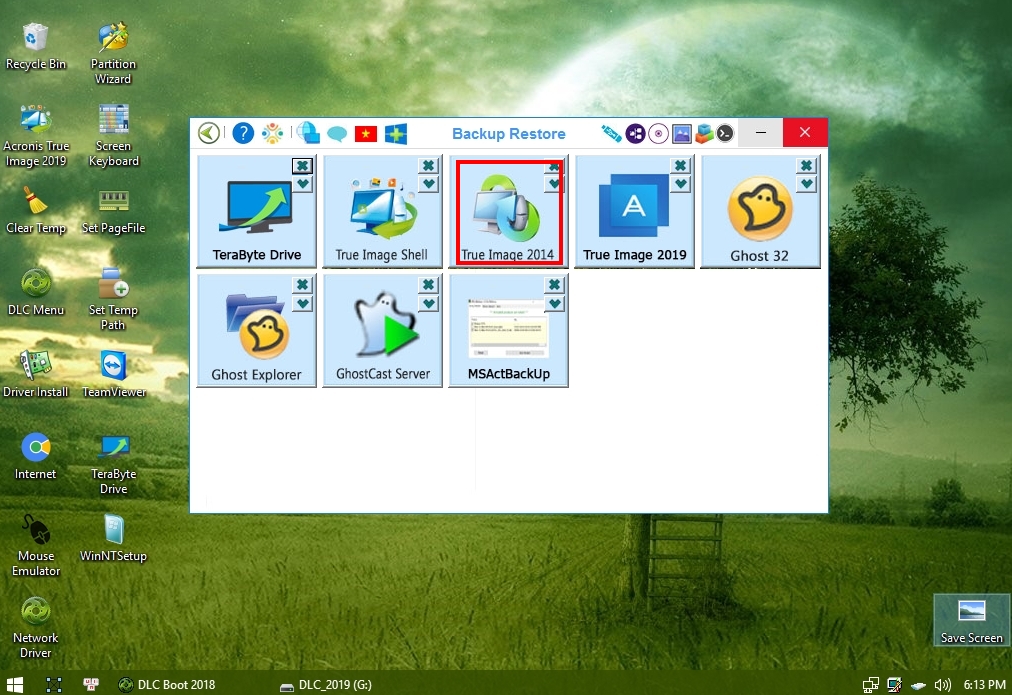Click the network tray icon

tap(871, 685)
